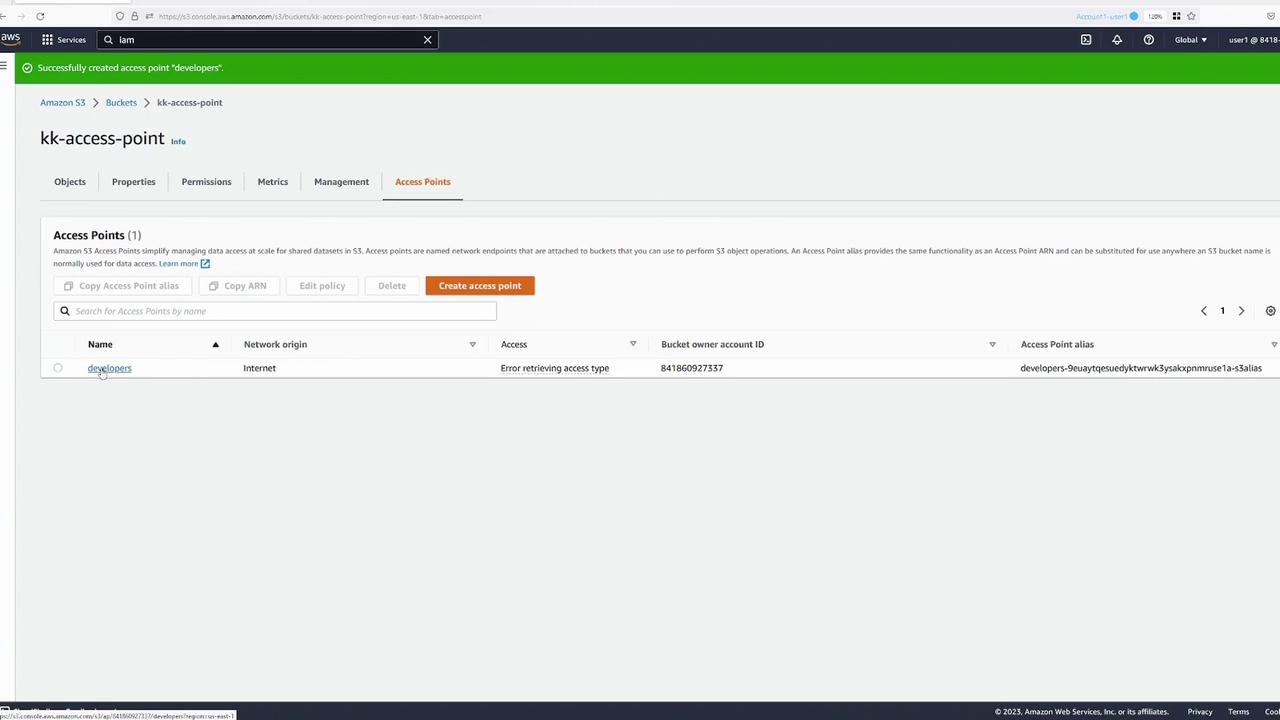This screenshot has width=1280, height=720.
Task: Open the Services grid menu
Action: tap(63, 40)
